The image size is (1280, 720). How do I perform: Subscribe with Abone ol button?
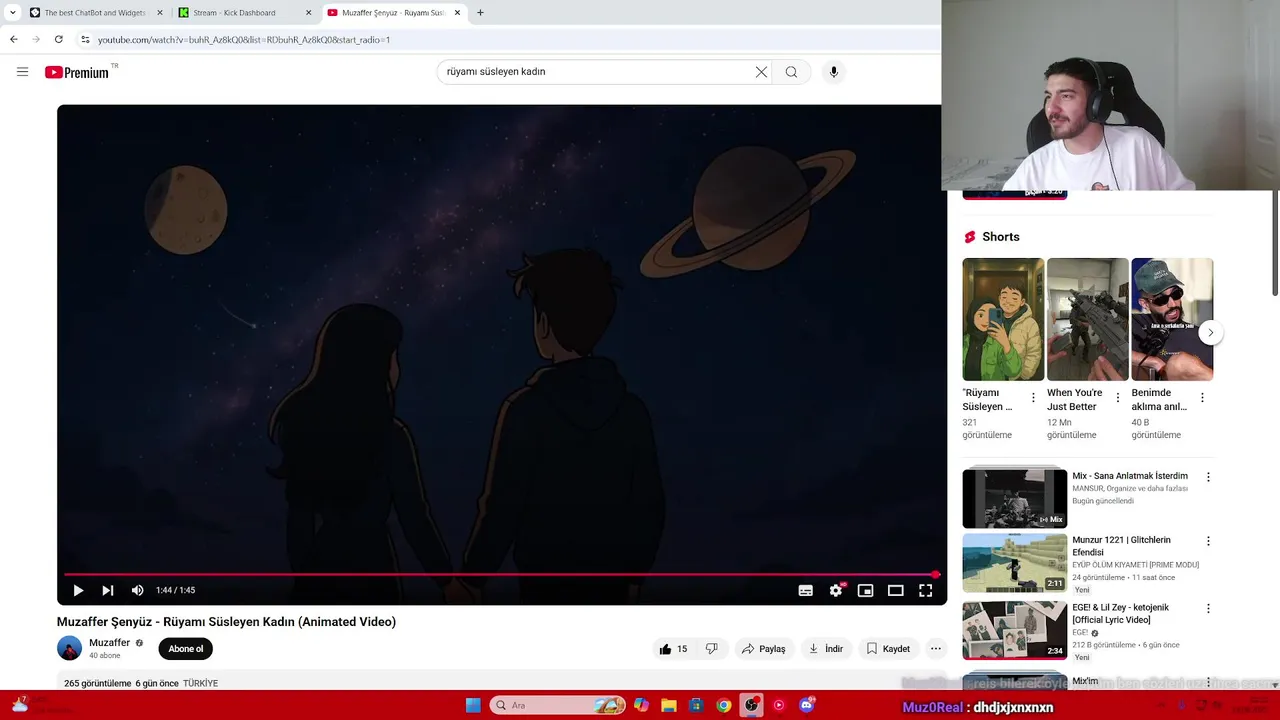coord(185,649)
